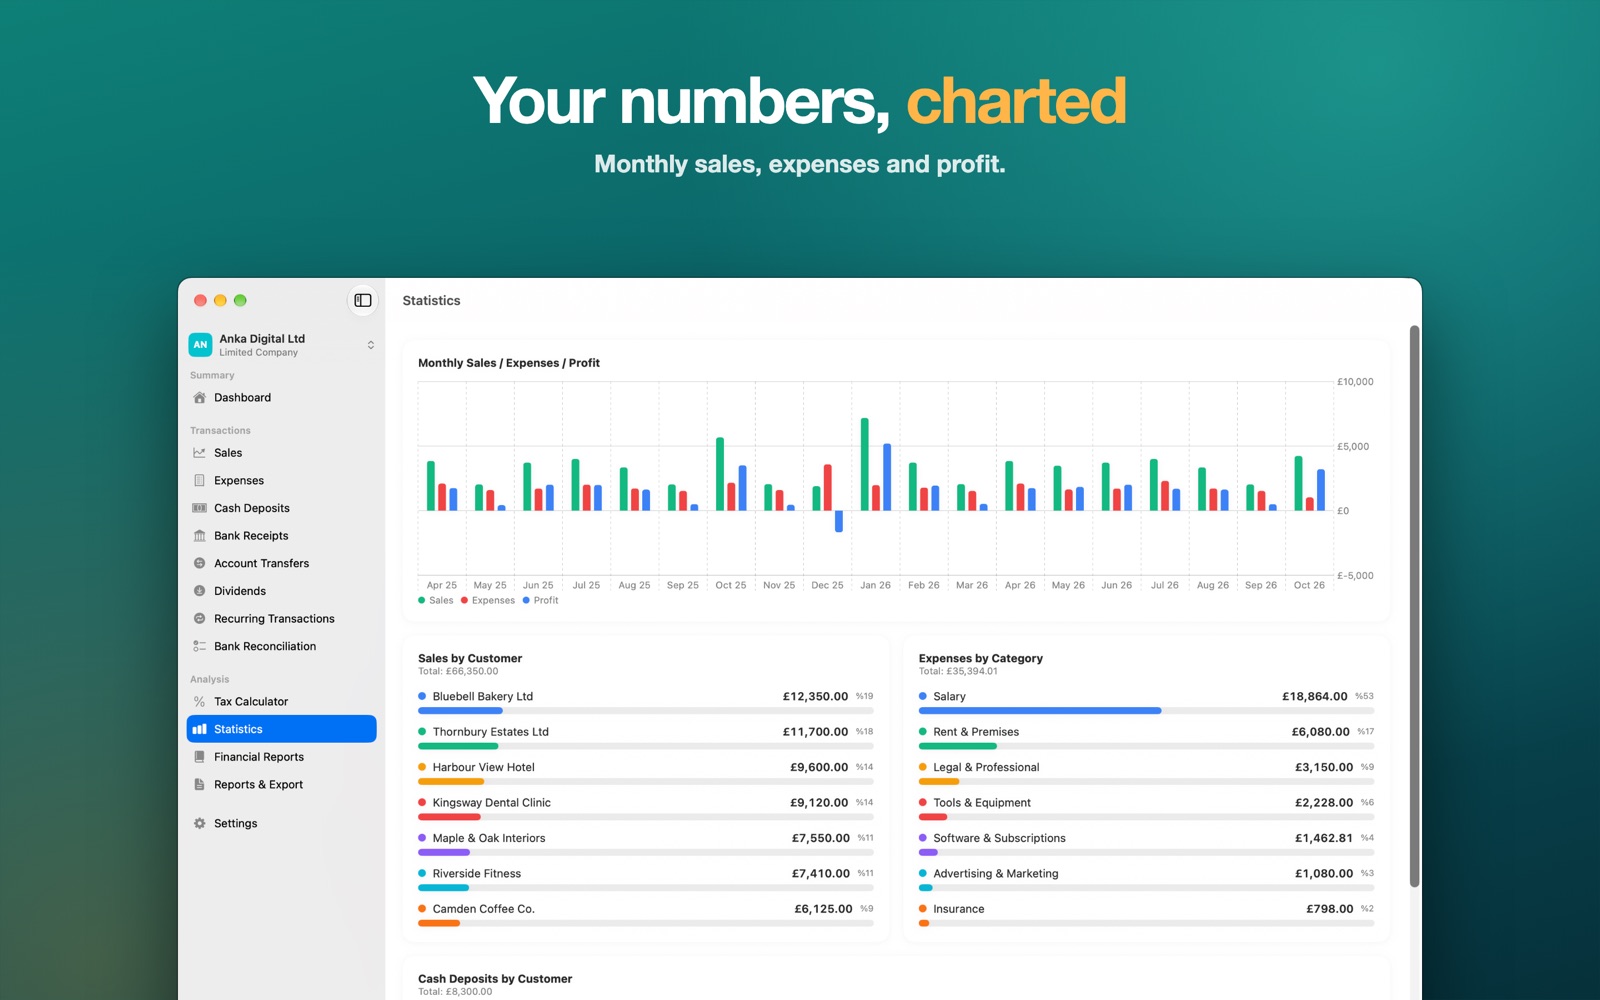Go to Bank Receipts section

(x=281, y=536)
